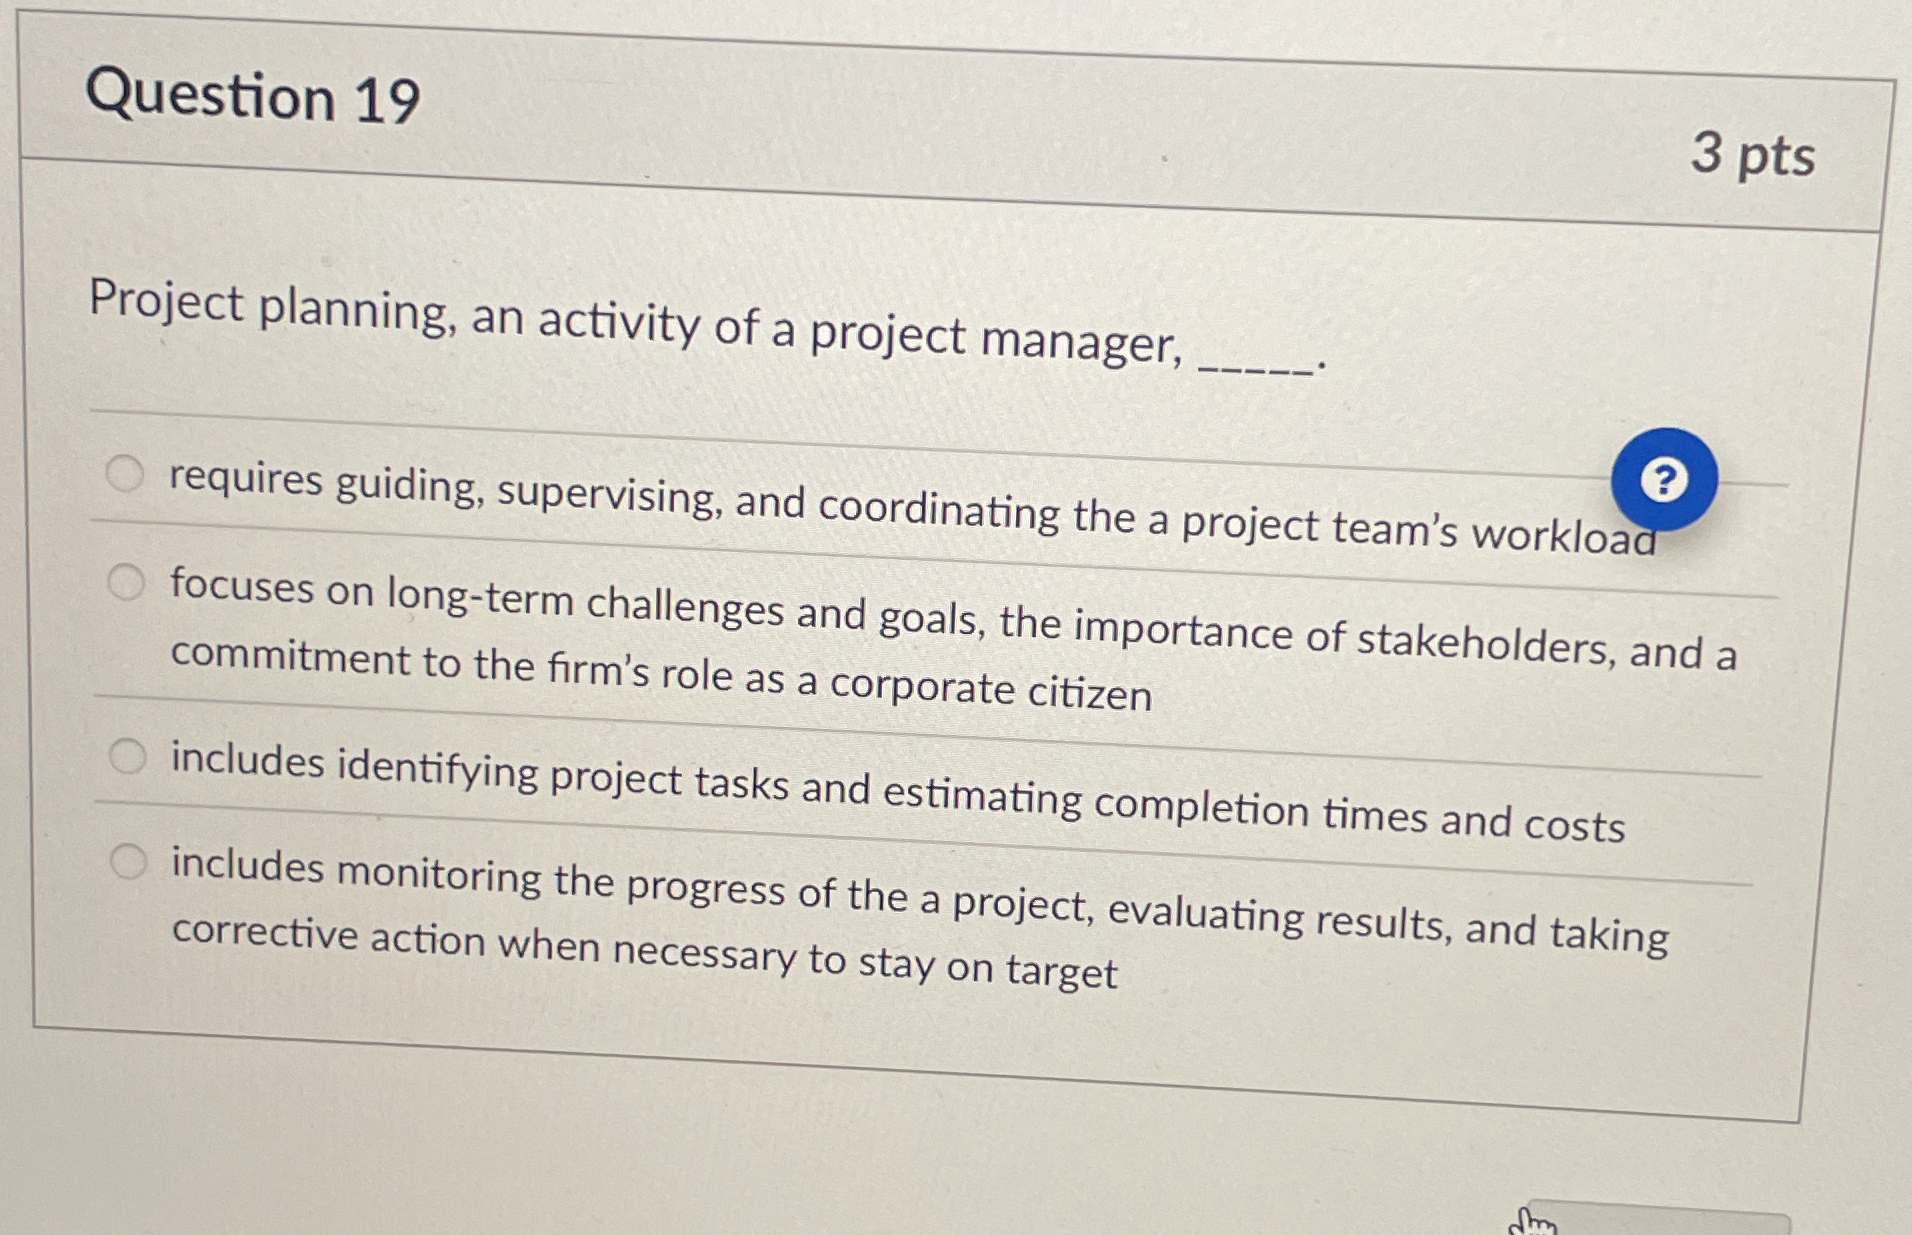Screen dimensions: 1912x1235
Task: Click the '3 pts' points label
Action: (1752, 155)
